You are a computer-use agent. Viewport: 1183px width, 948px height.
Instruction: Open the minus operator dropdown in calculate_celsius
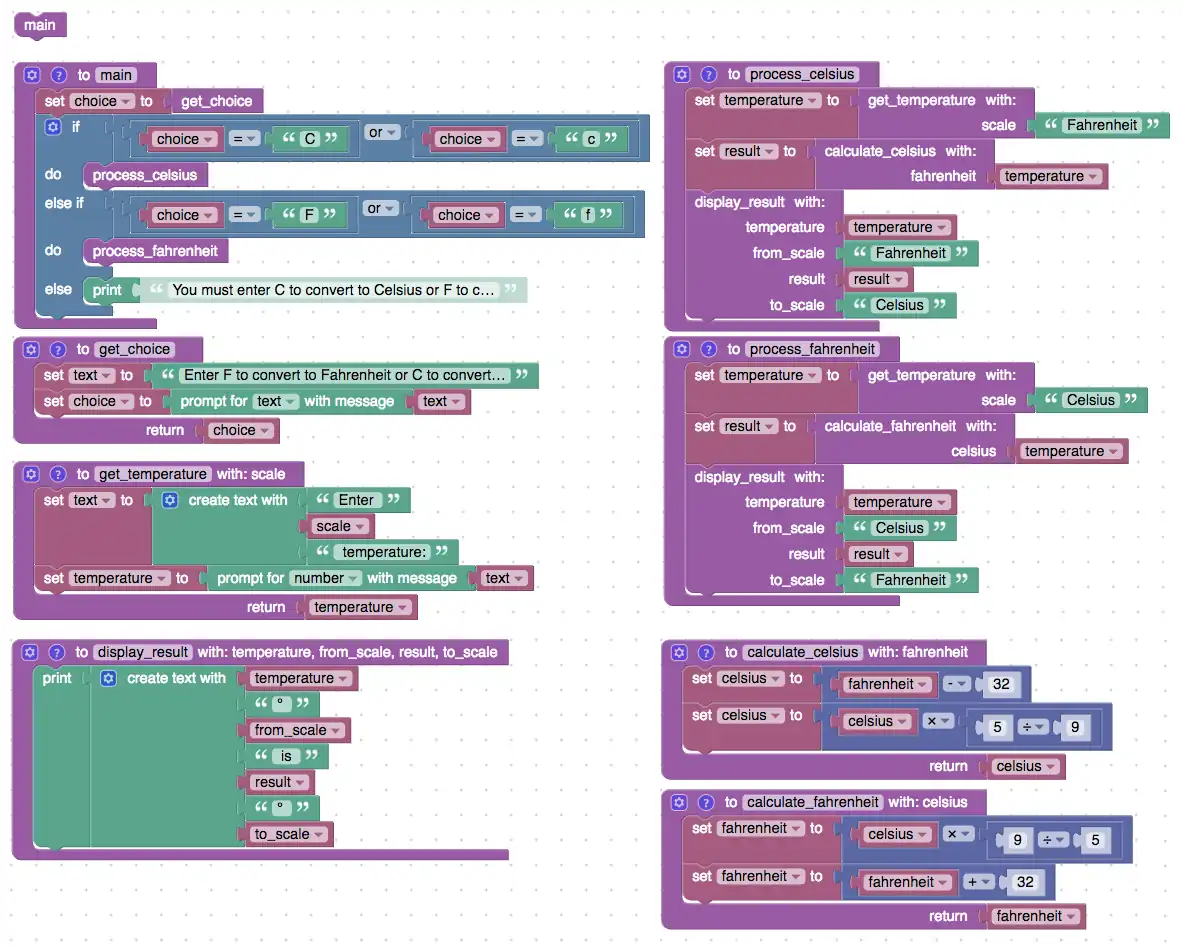(957, 684)
